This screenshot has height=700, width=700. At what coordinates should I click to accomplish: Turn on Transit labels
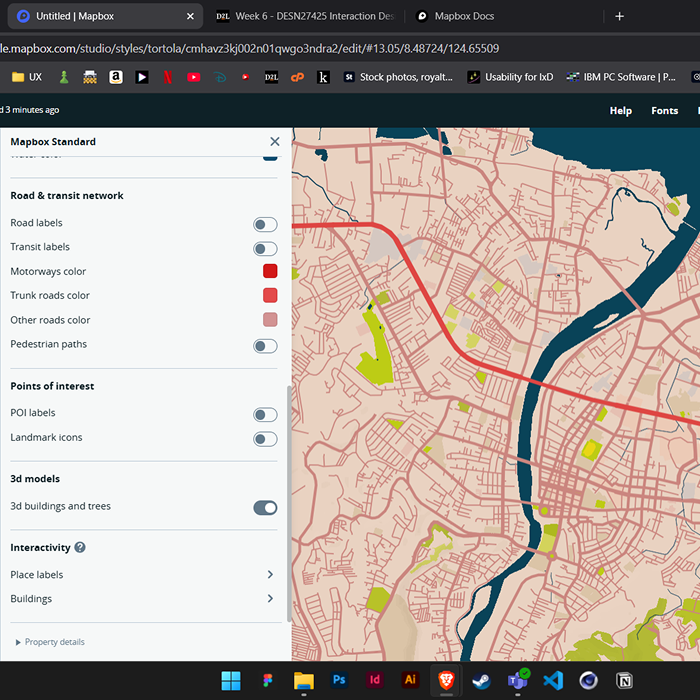265,248
